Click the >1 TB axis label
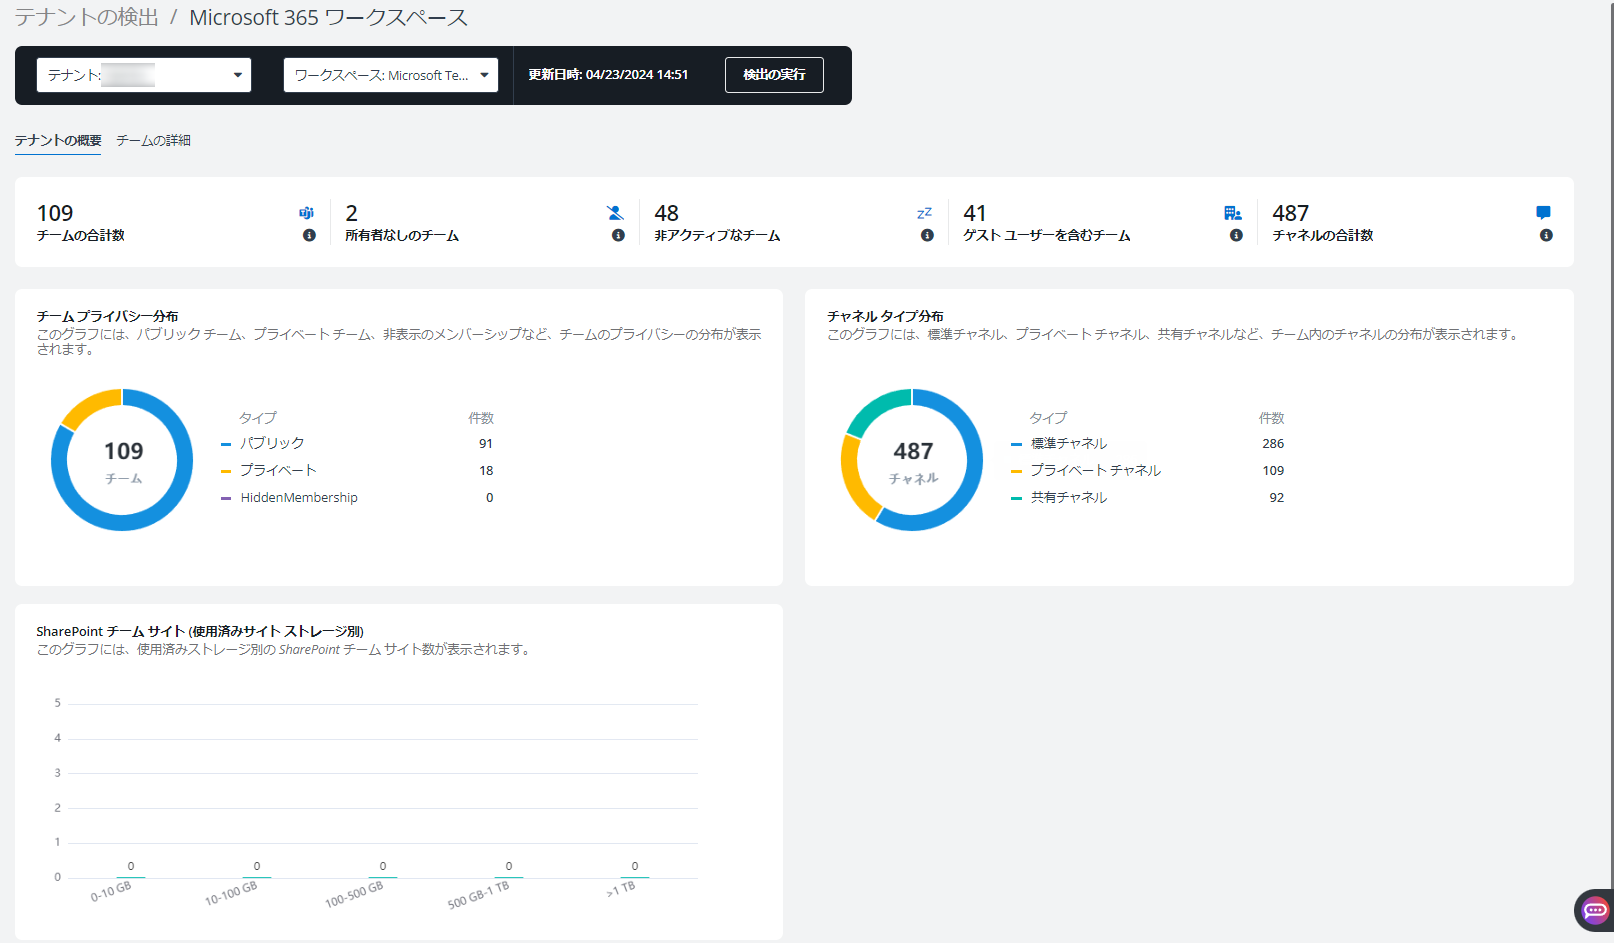Screen dimensions: 1614x943 [621, 889]
